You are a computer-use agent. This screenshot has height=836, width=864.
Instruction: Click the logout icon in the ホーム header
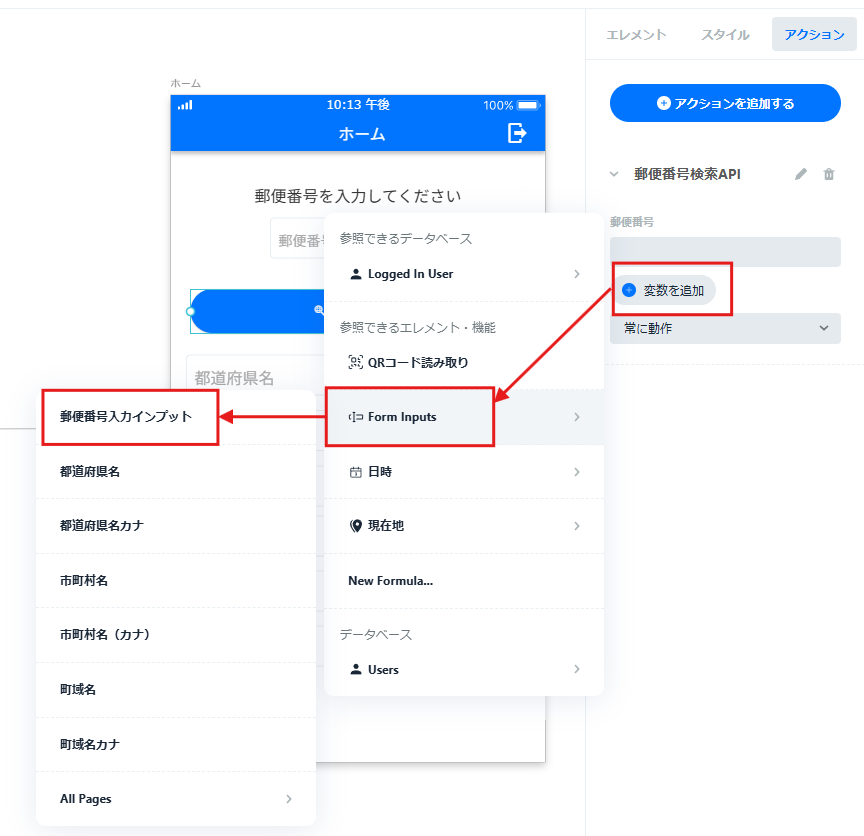[517, 133]
